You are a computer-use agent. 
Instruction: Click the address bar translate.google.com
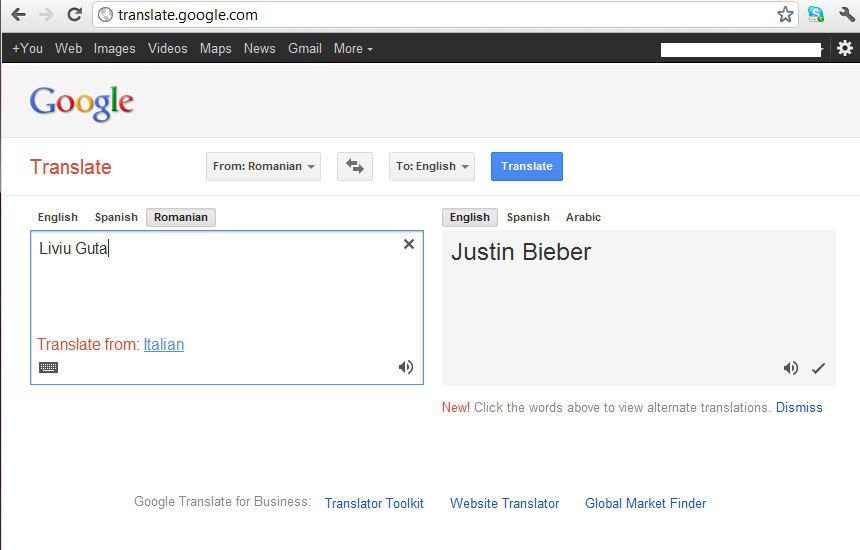[x=188, y=15]
